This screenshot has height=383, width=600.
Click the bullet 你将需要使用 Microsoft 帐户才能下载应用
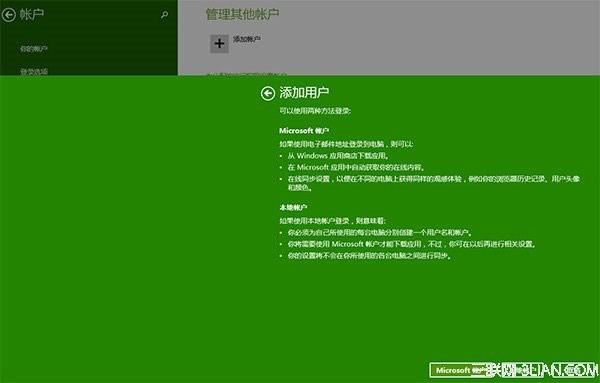pos(411,244)
